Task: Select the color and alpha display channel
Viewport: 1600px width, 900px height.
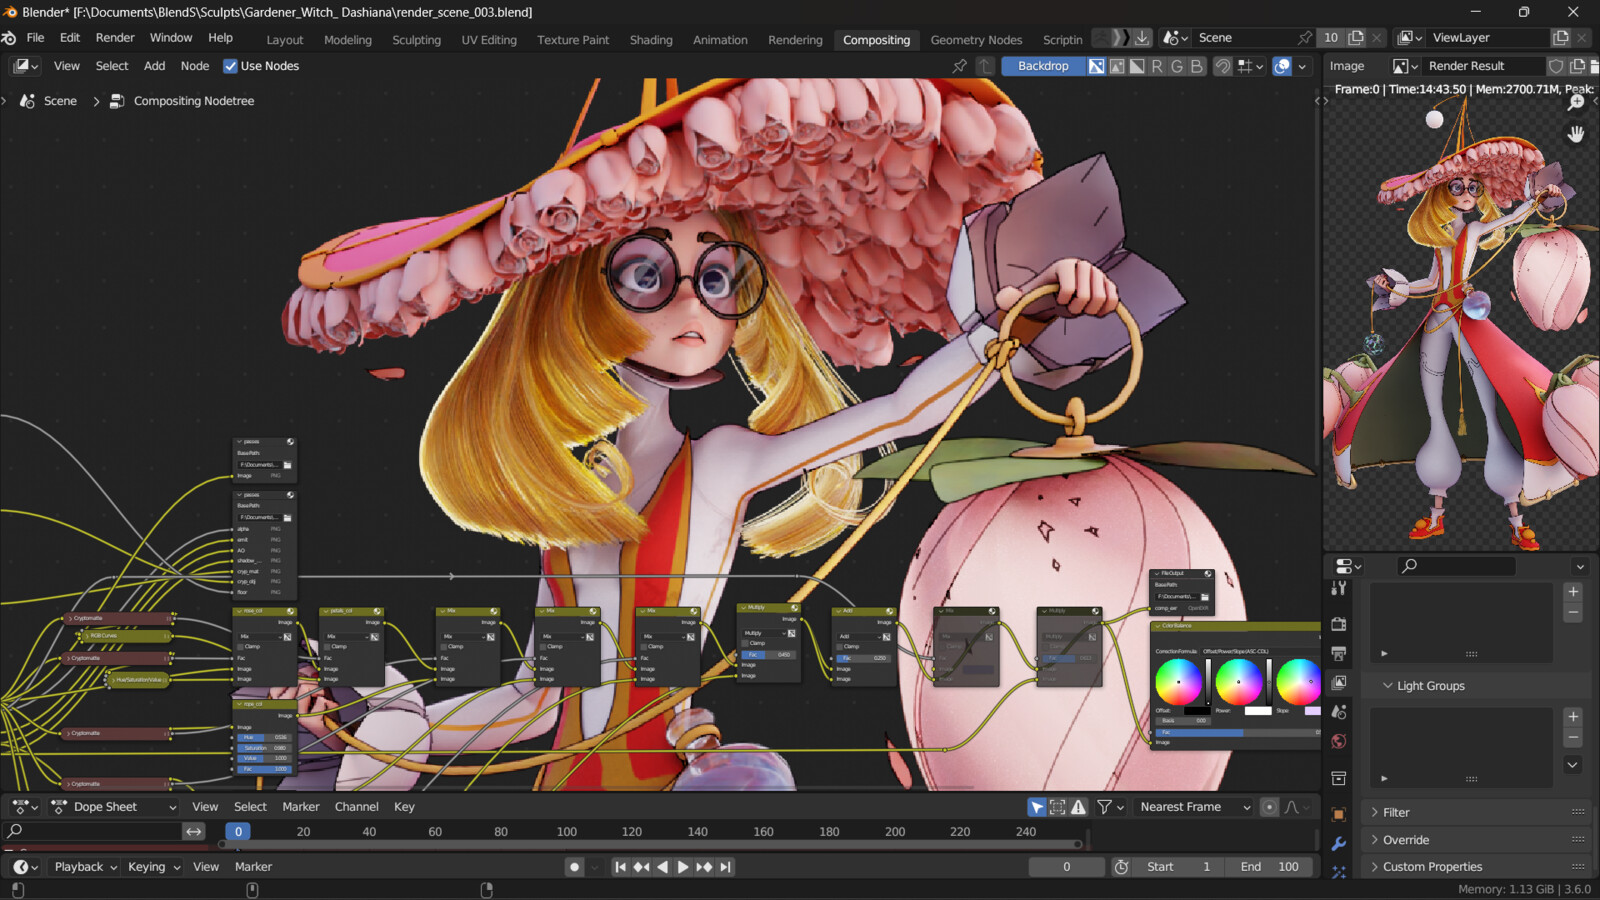Action: (1097, 66)
